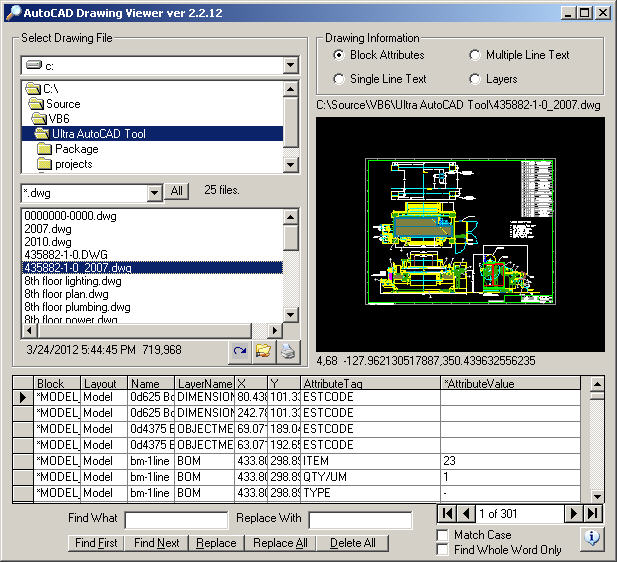This screenshot has width=617, height=562.
Task: Click into the Find What field
Action: point(176,520)
